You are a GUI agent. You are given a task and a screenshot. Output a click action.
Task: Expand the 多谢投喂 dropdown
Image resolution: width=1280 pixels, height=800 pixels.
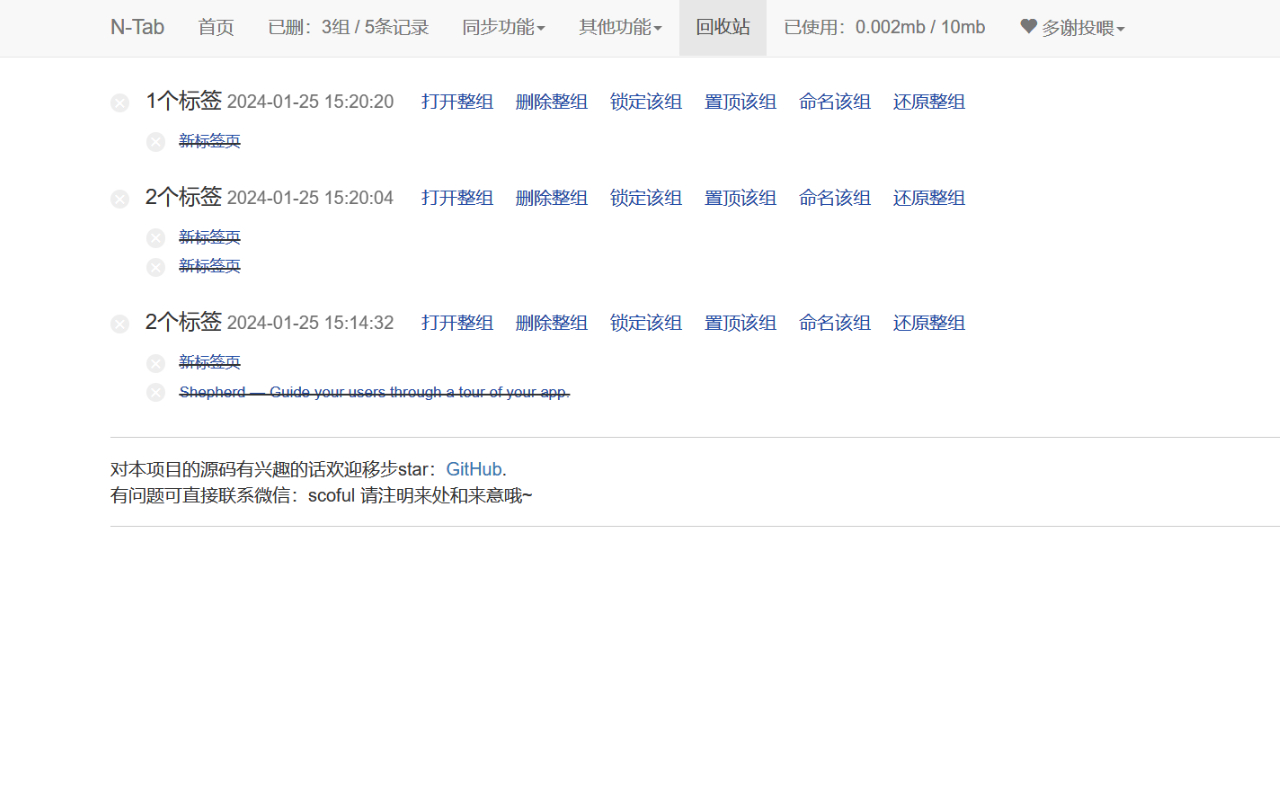[1079, 27]
